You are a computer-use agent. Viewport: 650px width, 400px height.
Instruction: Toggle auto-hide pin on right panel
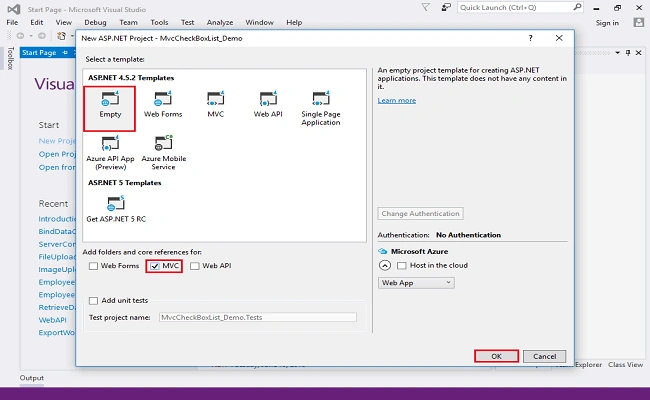pyautogui.click(x=628, y=53)
